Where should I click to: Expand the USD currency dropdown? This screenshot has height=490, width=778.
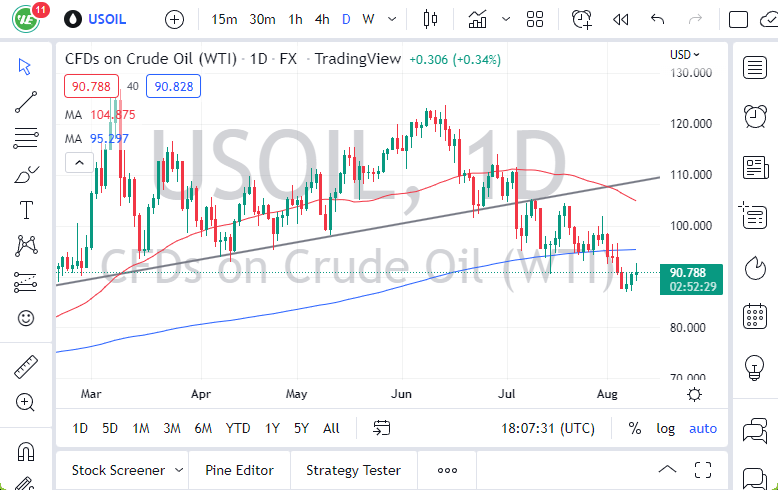[685, 54]
